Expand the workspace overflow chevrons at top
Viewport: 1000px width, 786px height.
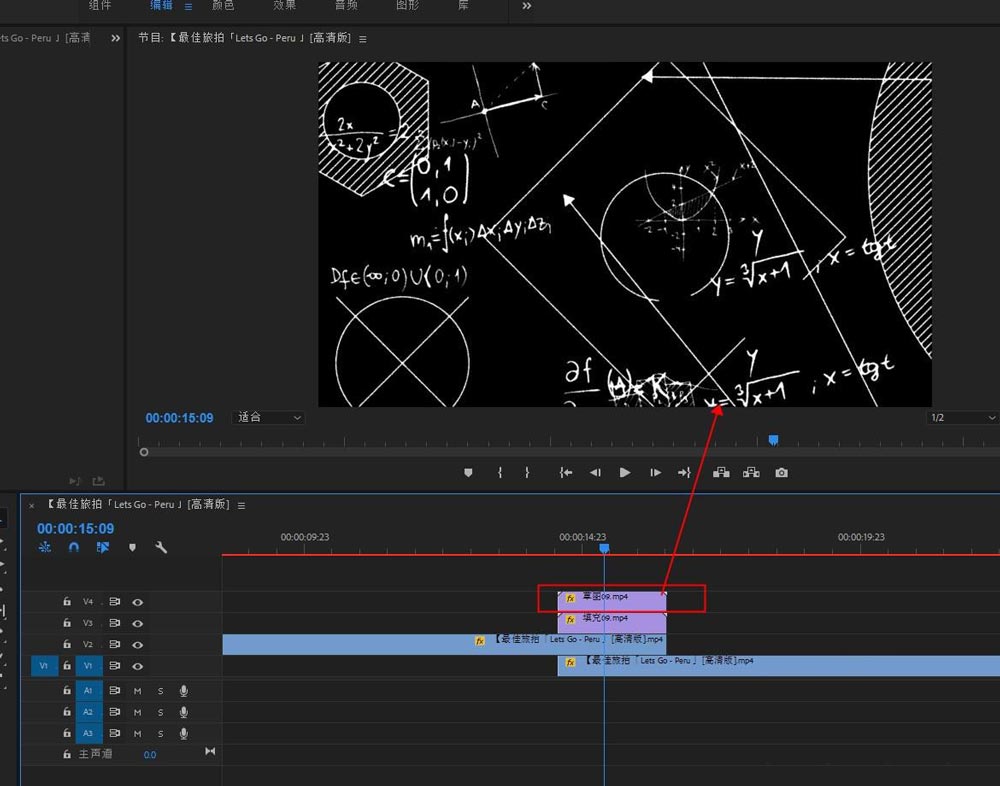527,6
